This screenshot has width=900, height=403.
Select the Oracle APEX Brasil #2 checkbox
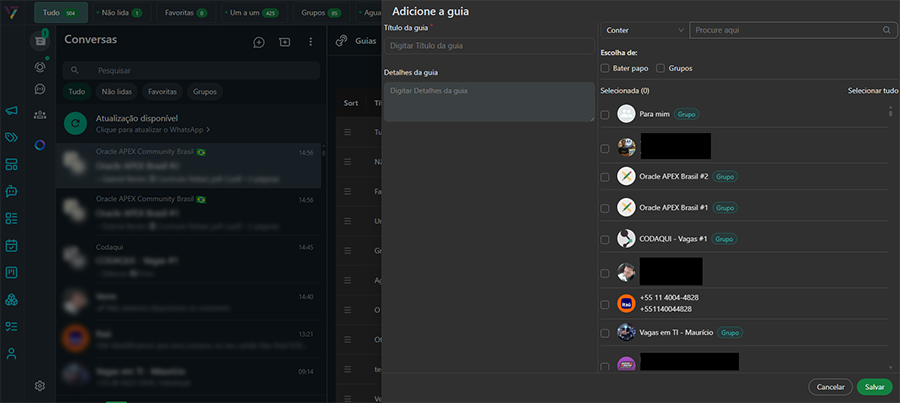(605, 177)
